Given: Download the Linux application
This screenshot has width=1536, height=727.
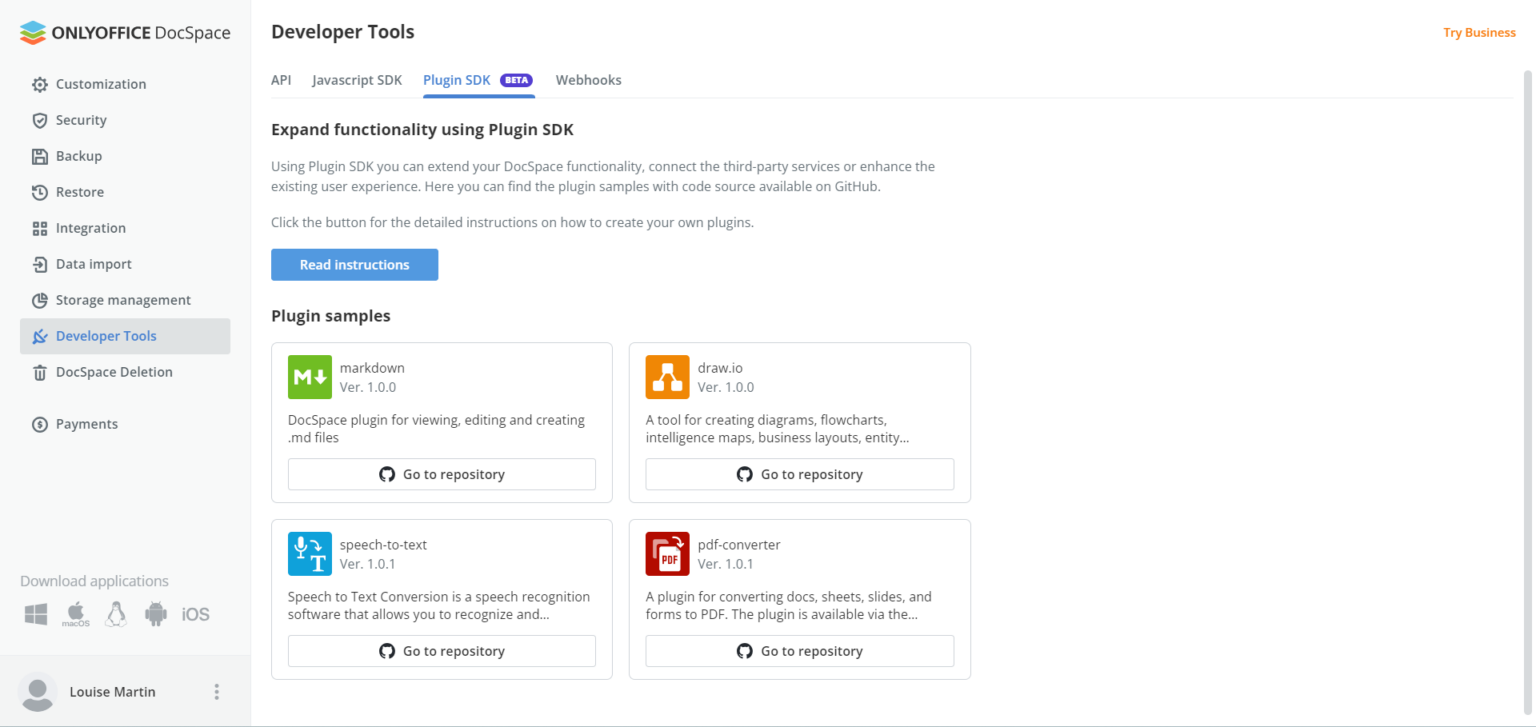Looking at the screenshot, I should point(115,614).
